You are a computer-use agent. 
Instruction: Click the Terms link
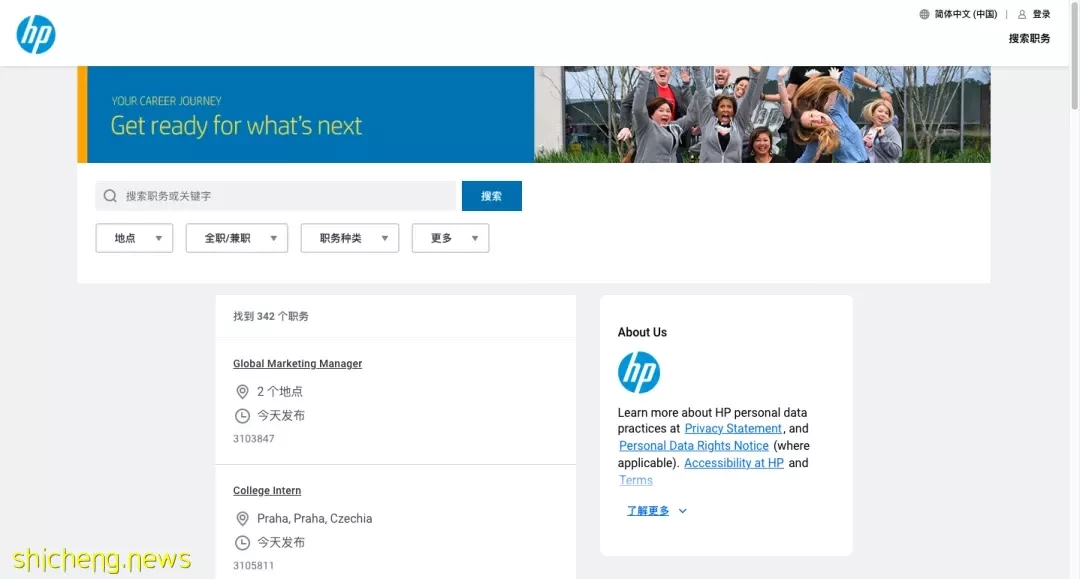pyautogui.click(x=636, y=480)
